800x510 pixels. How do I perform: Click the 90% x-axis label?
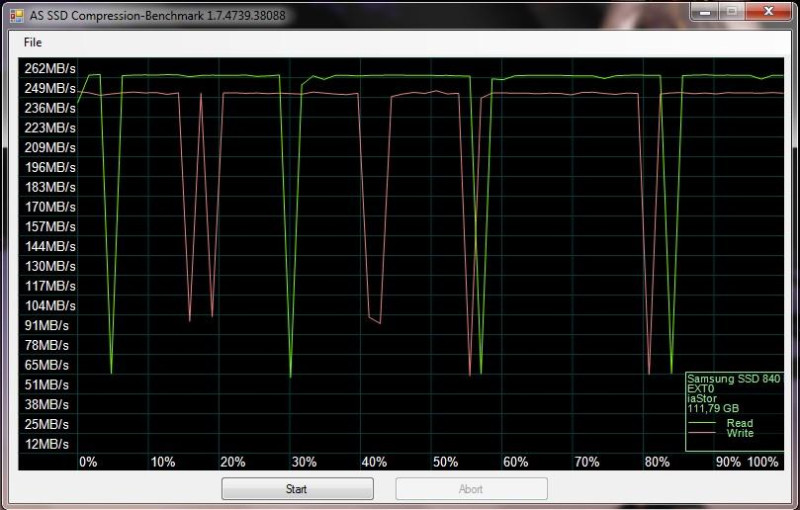pyautogui.click(x=728, y=462)
